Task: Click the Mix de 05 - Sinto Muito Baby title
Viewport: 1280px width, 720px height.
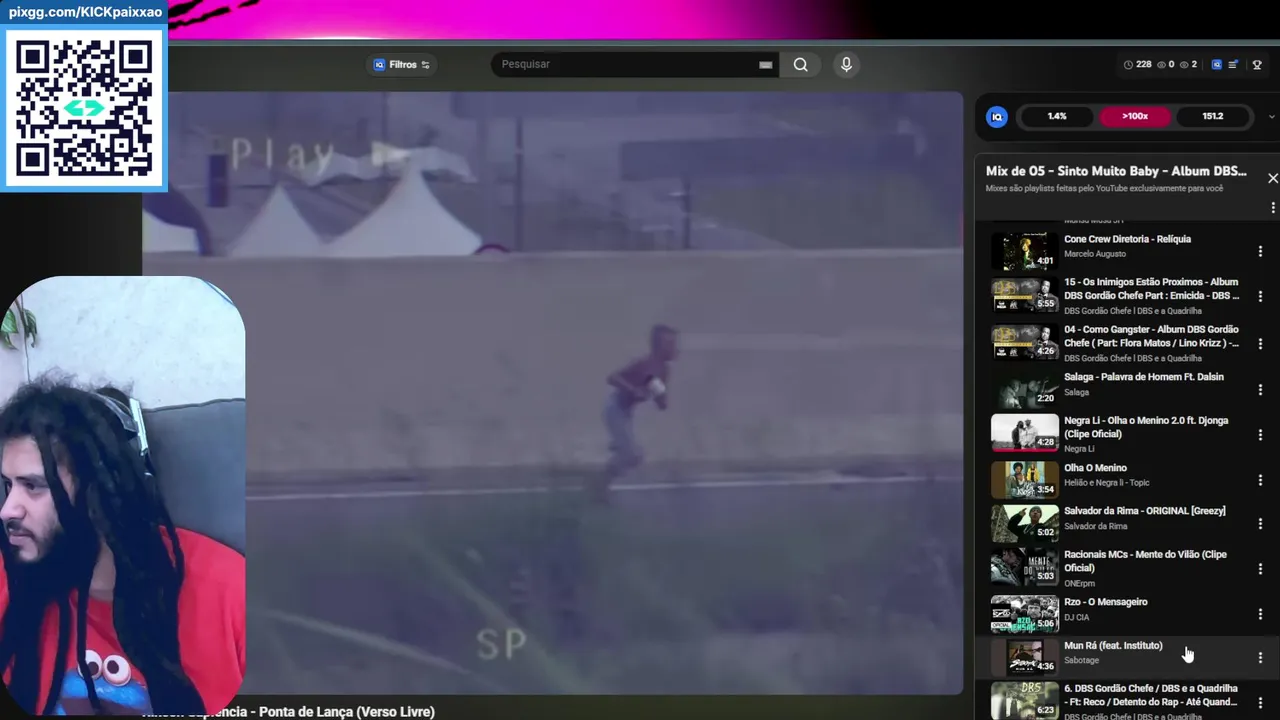Action: [x=1116, y=171]
